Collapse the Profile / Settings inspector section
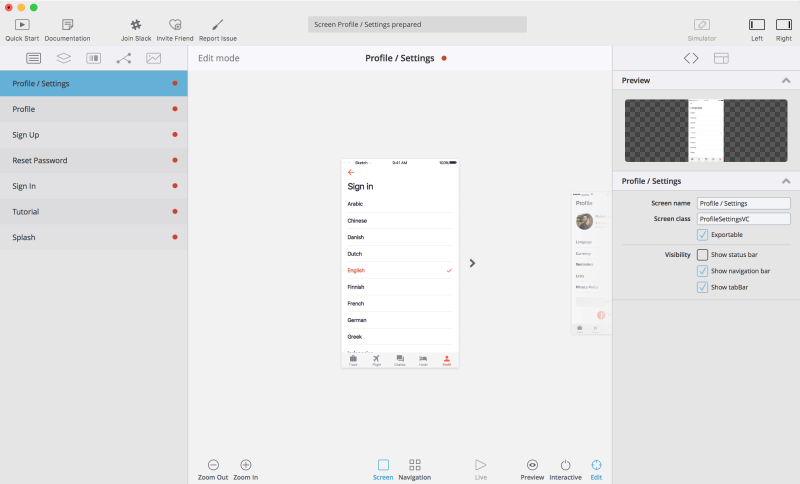The width and height of the screenshot is (800, 484). (x=786, y=181)
